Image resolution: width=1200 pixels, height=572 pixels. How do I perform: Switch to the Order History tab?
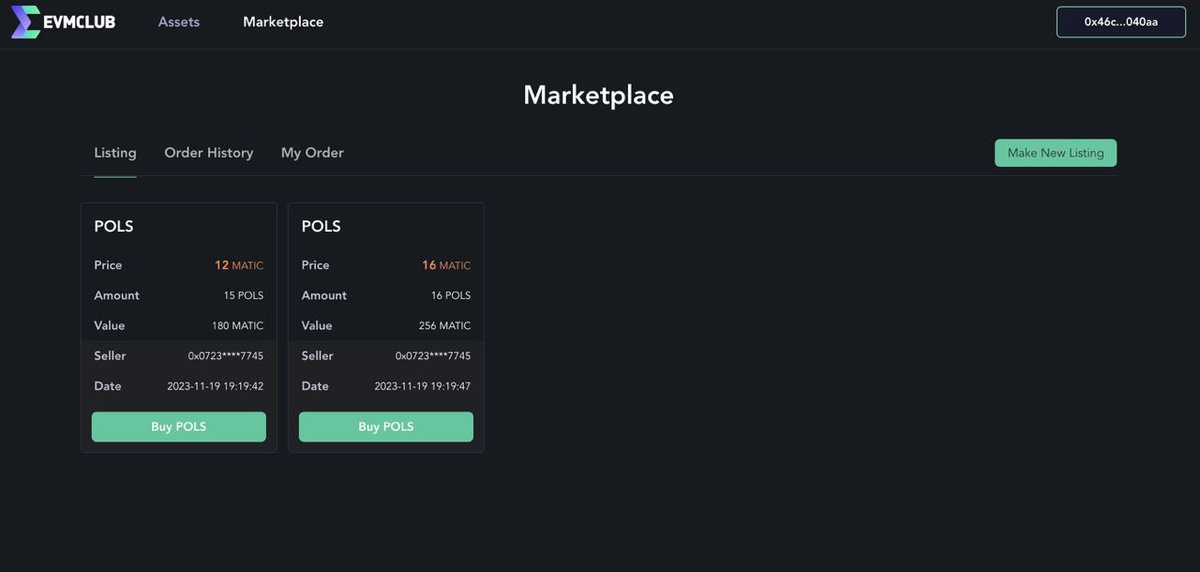209,153
